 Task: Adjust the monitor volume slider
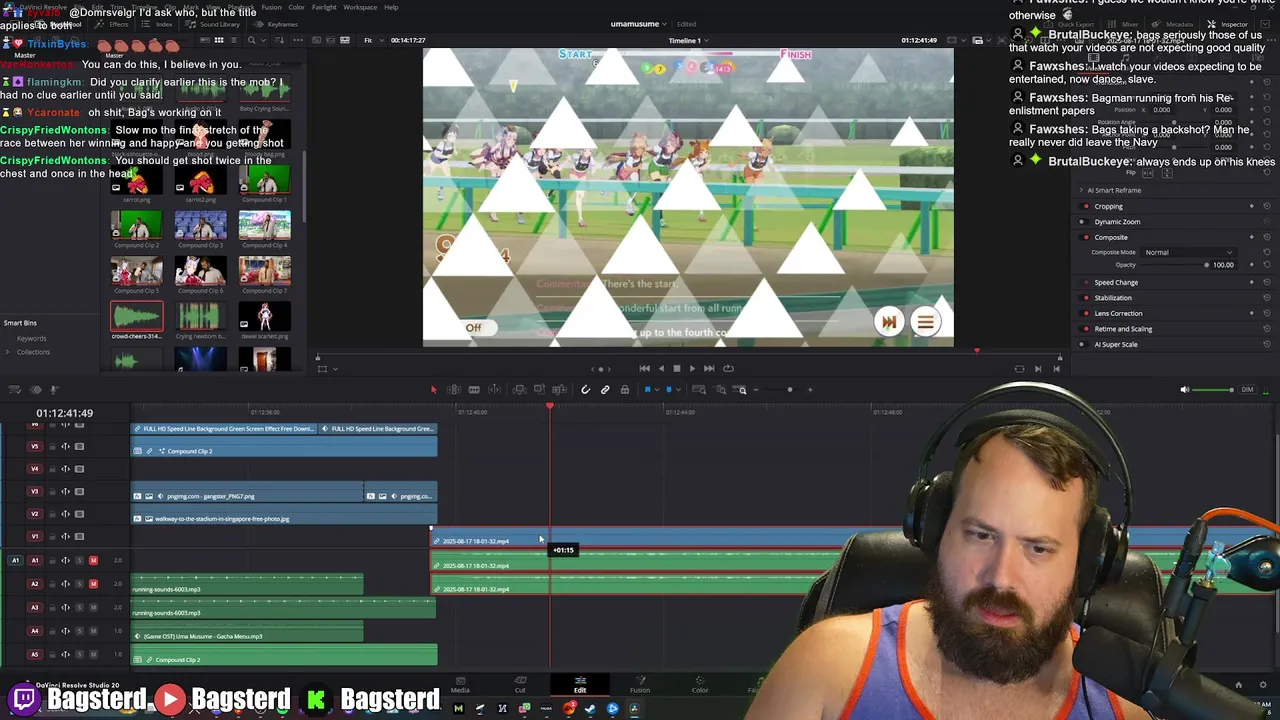(1215, 390)
